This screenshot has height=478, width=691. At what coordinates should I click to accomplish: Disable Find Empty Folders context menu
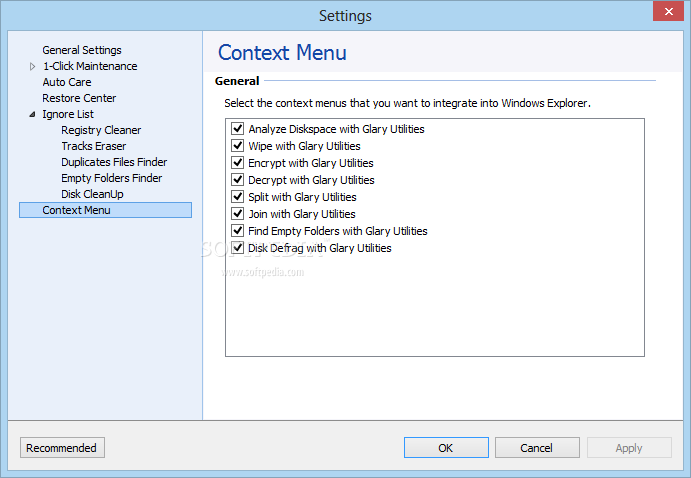click(x=238, y=230)
